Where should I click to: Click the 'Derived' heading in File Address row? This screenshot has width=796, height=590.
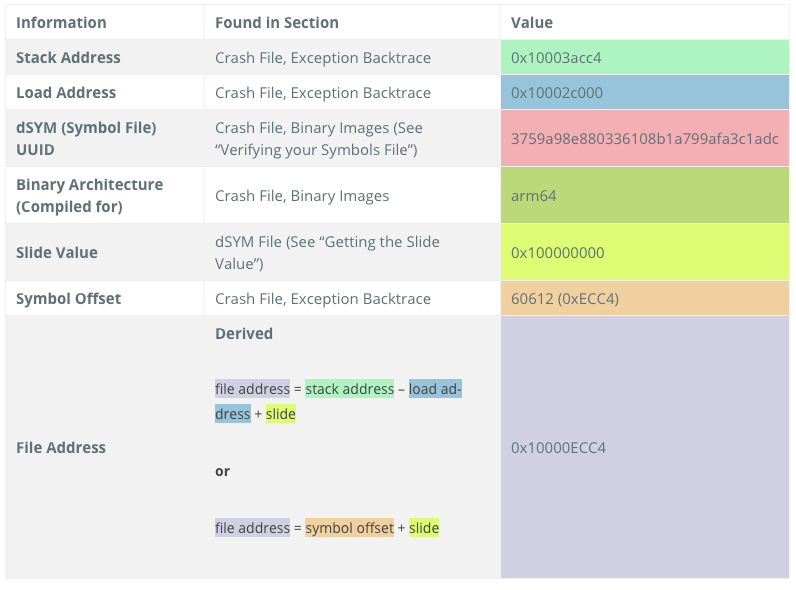click(x=244, y=334)
